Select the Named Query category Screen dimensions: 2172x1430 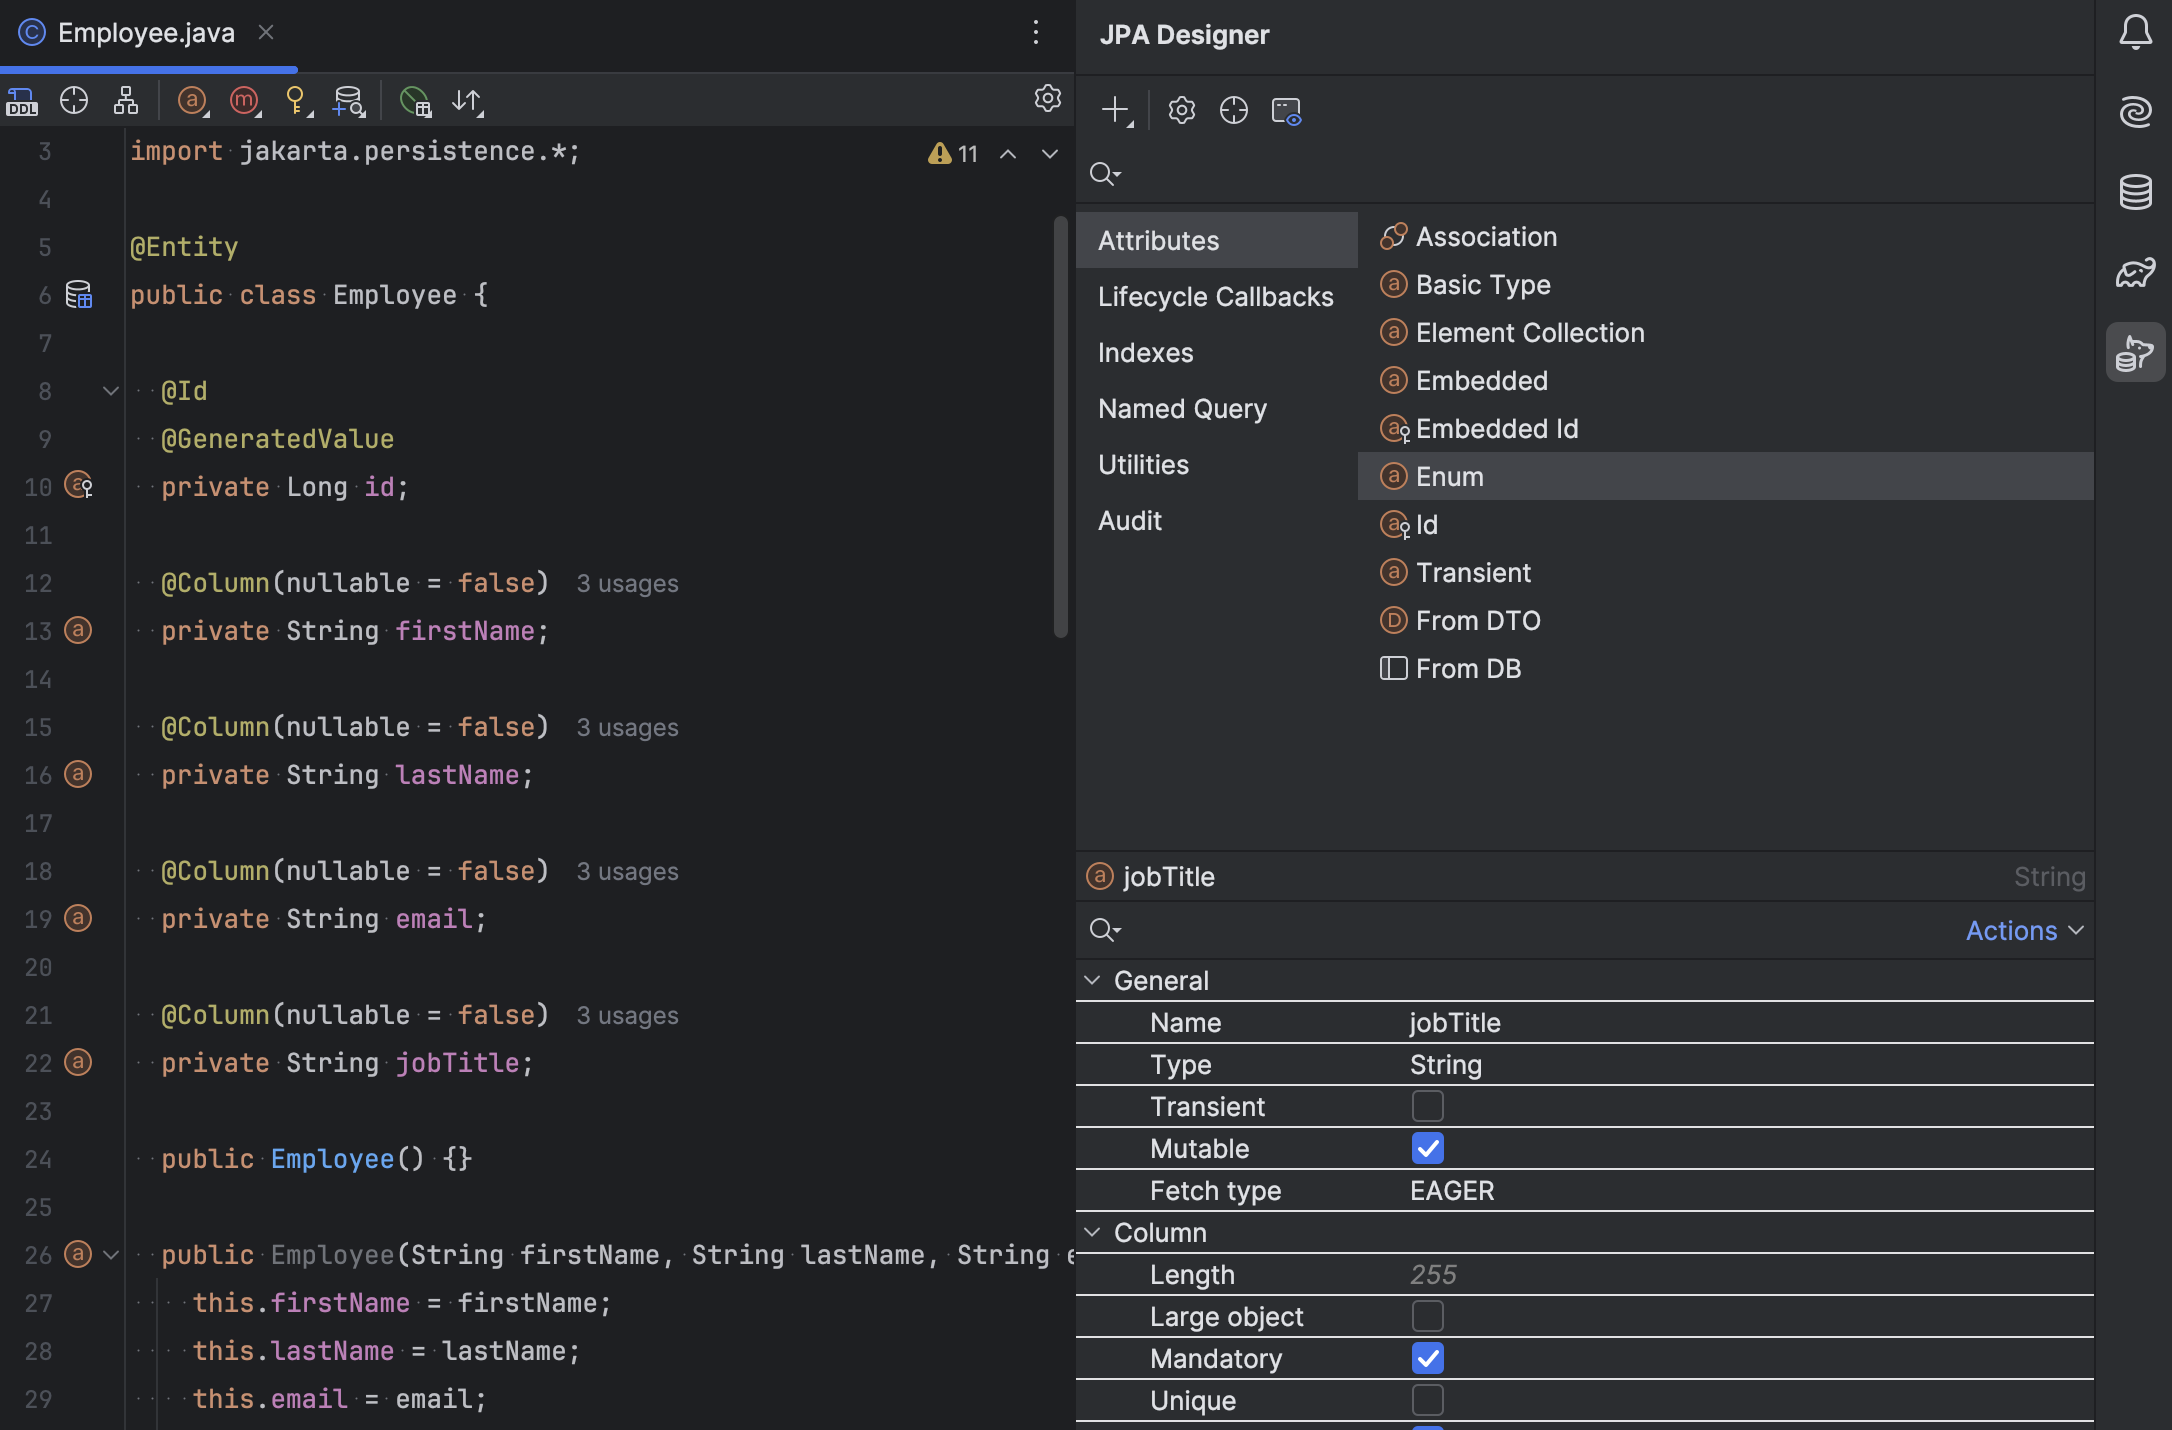tap(1183, 408)
